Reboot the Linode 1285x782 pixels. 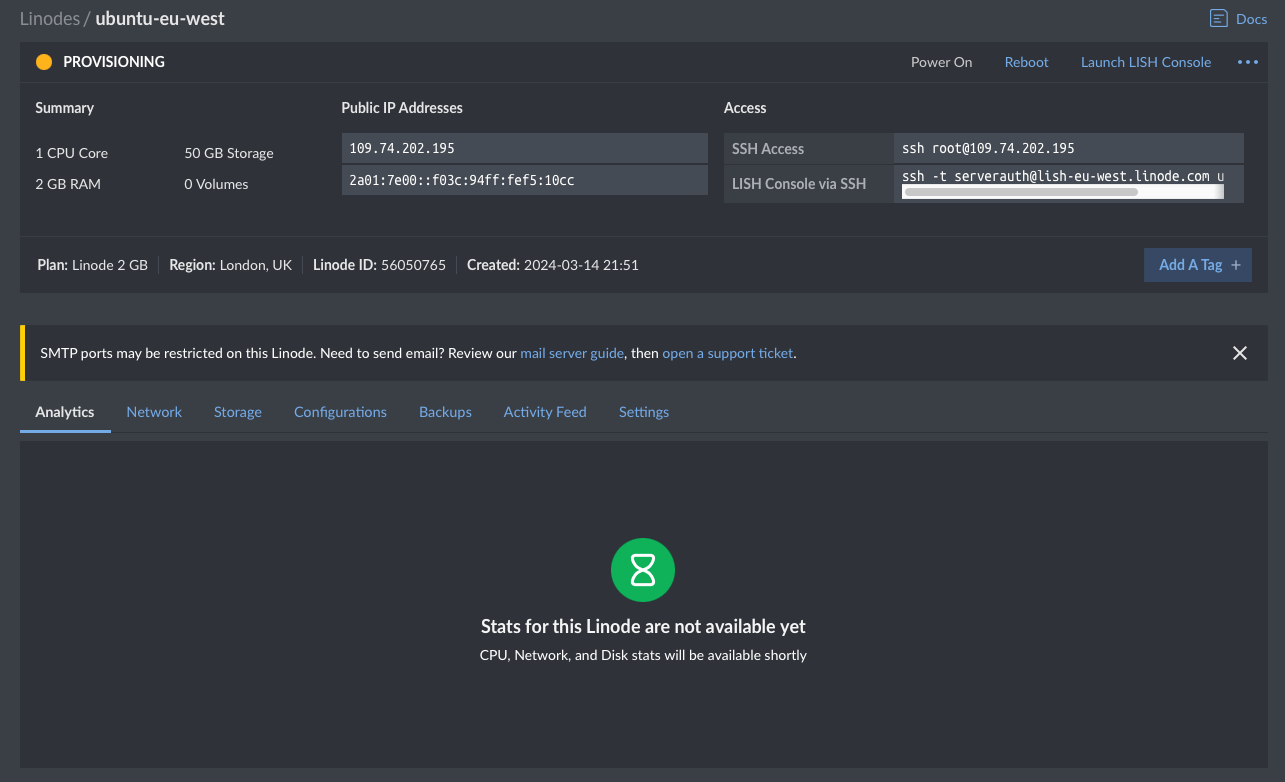pos(1027,62)
